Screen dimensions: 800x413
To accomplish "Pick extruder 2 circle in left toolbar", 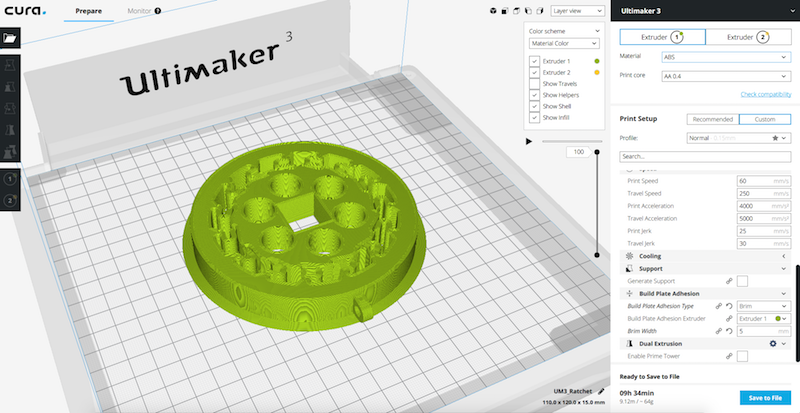I will tap(10, 201).
